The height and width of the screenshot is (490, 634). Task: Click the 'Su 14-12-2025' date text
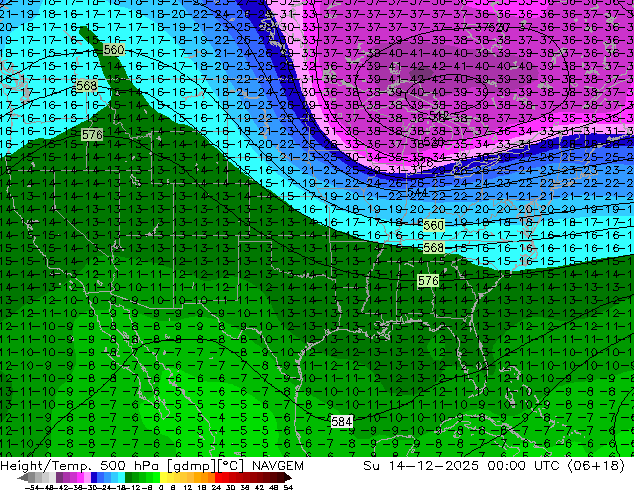click(421, 466)
